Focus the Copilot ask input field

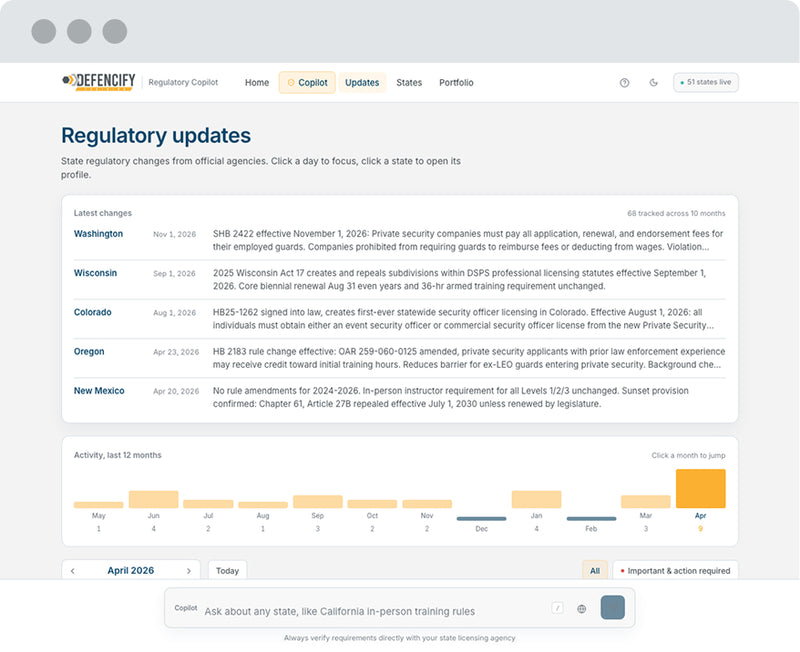tap(375, 611)
